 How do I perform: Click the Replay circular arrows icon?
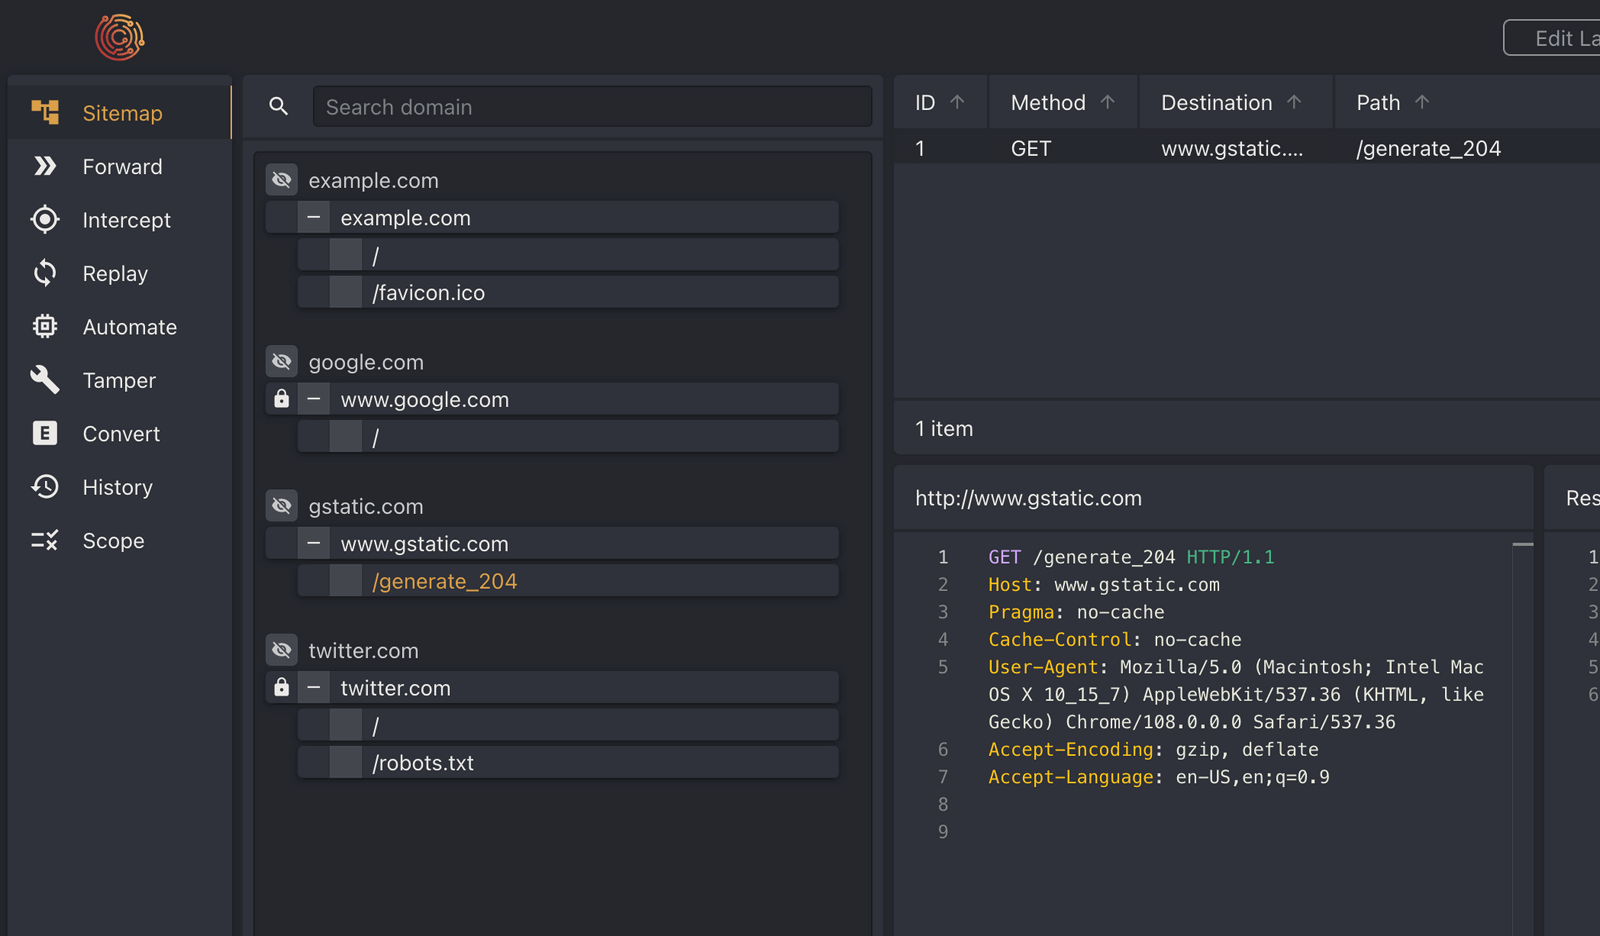pyautogui.click(x=45, y=273)
